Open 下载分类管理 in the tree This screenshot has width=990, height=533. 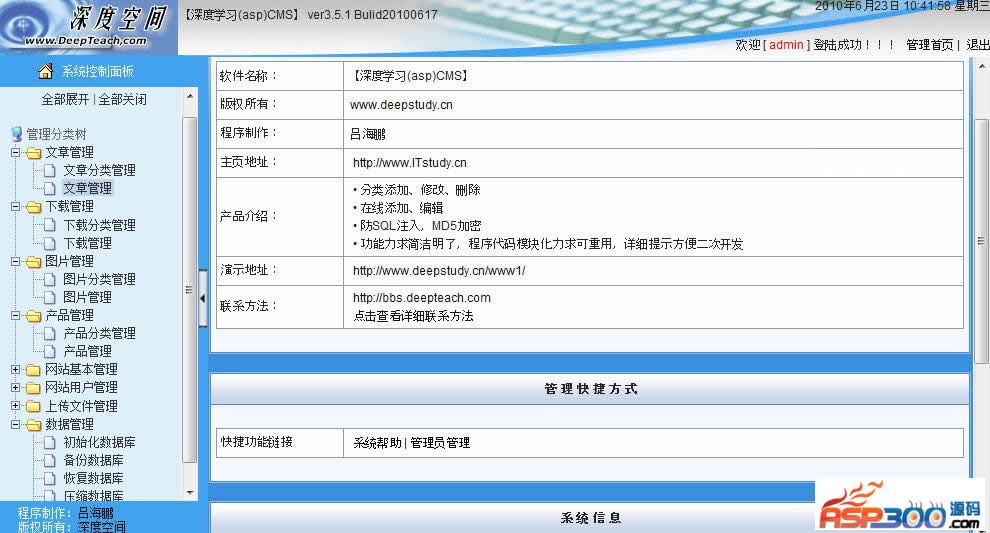point(99,225)
